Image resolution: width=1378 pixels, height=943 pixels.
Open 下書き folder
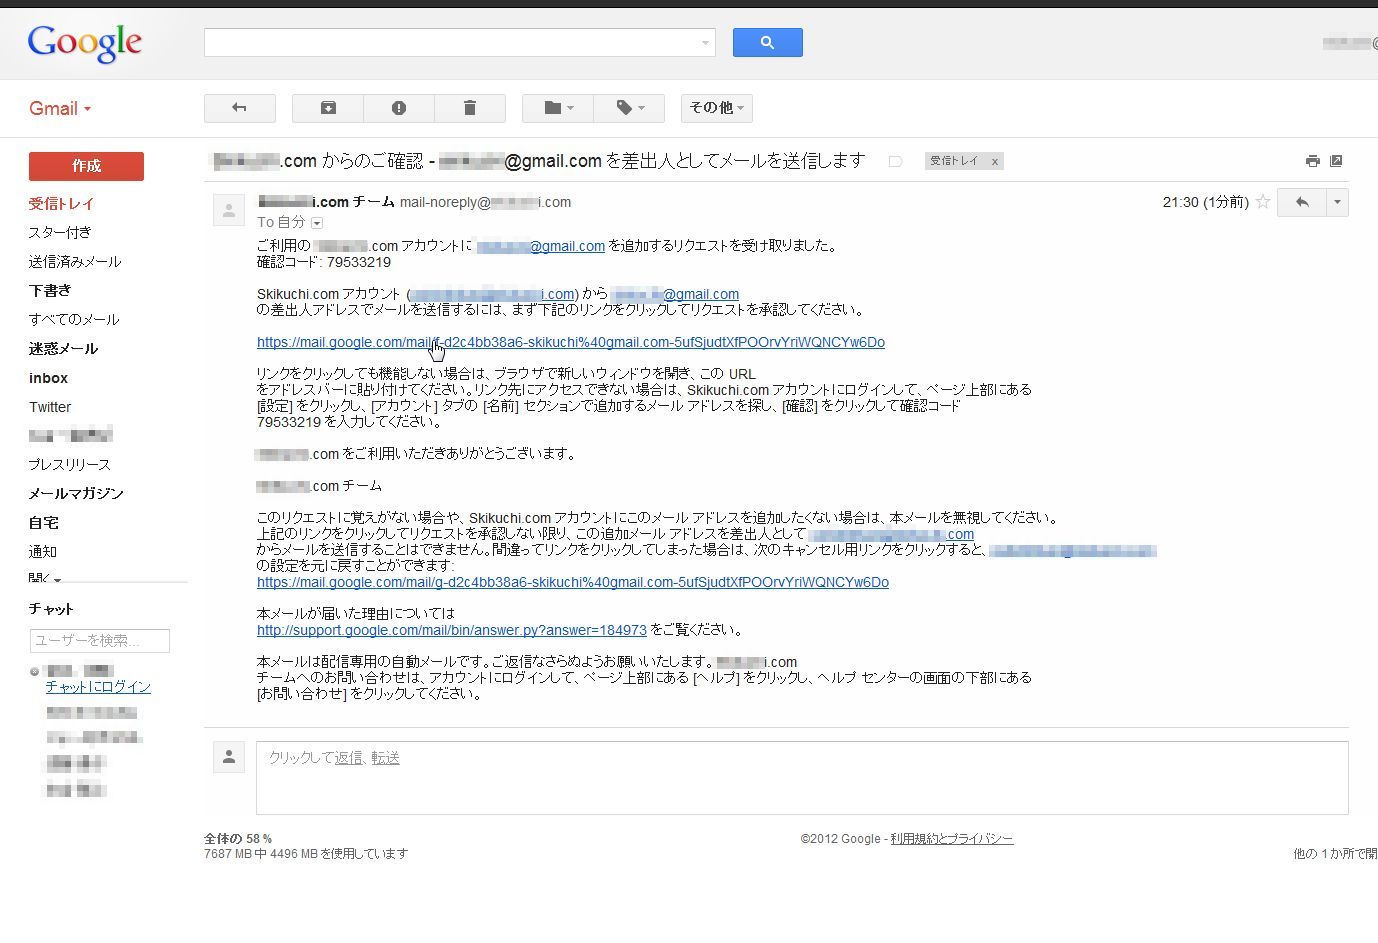pos(50,290)
